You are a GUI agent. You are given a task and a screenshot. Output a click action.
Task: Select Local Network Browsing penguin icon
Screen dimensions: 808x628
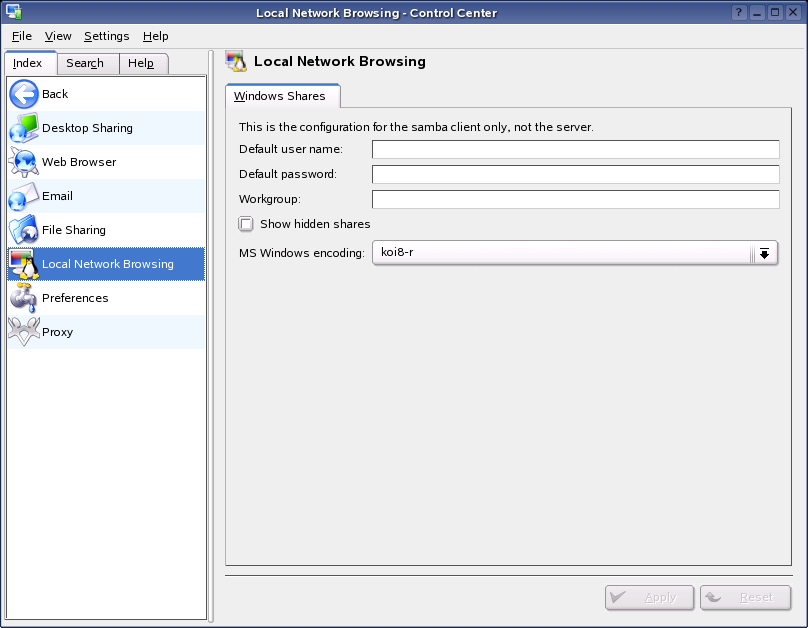coord(24,264)
